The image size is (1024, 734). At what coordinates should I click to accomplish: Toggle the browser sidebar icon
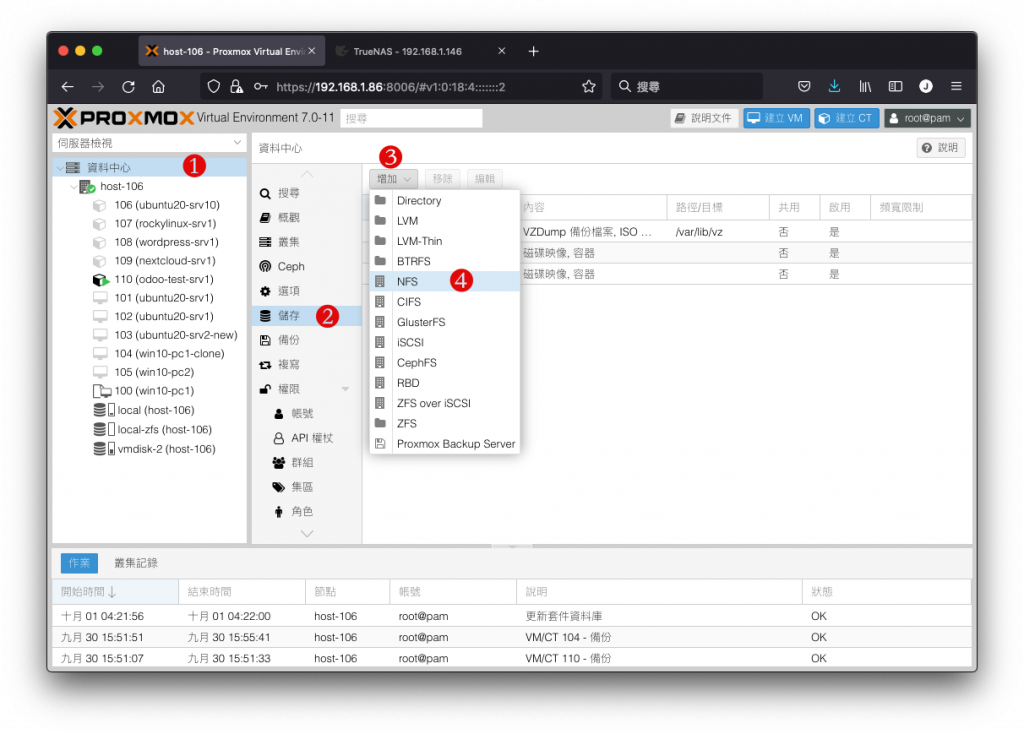(895, 86)
